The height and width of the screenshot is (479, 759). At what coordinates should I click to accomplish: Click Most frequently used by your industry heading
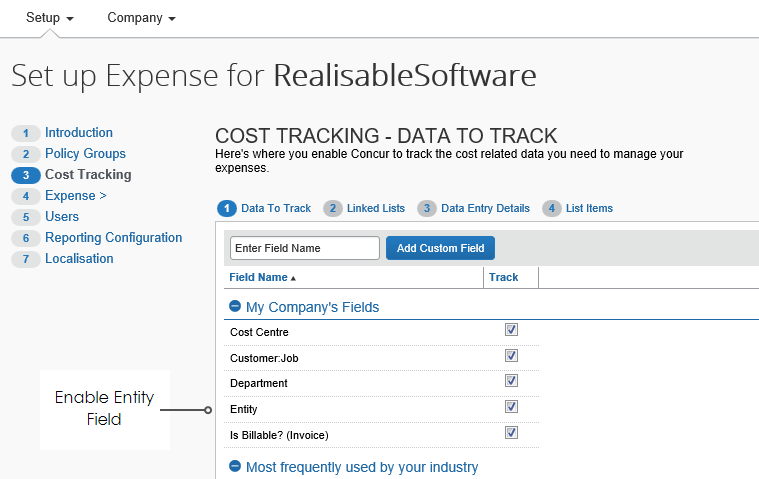coord(362,467)
